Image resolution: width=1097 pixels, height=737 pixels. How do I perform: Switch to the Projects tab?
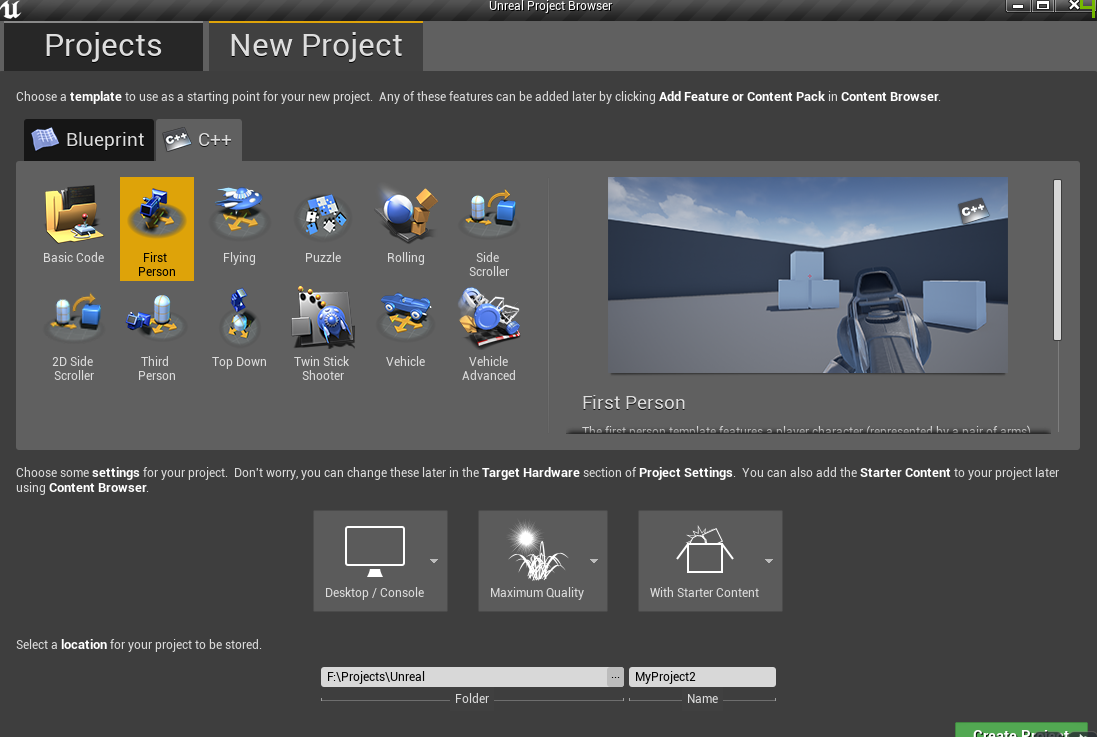(103, 45)
